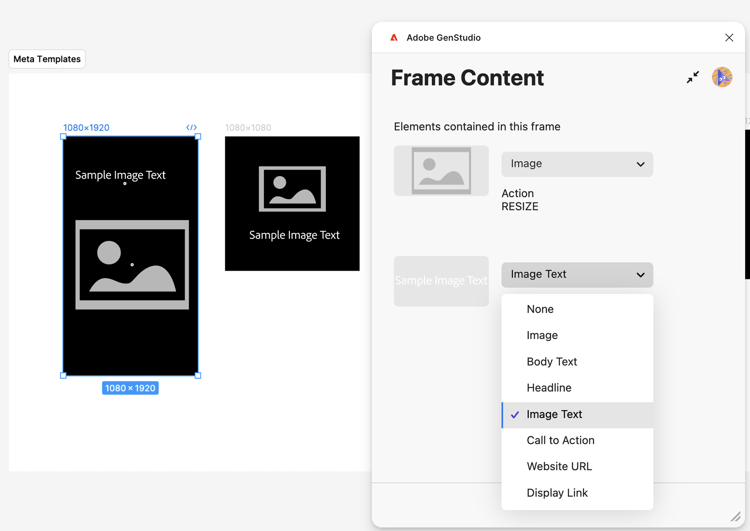
Task: Click the Meta Templates page label
Action: coord(47,59)
